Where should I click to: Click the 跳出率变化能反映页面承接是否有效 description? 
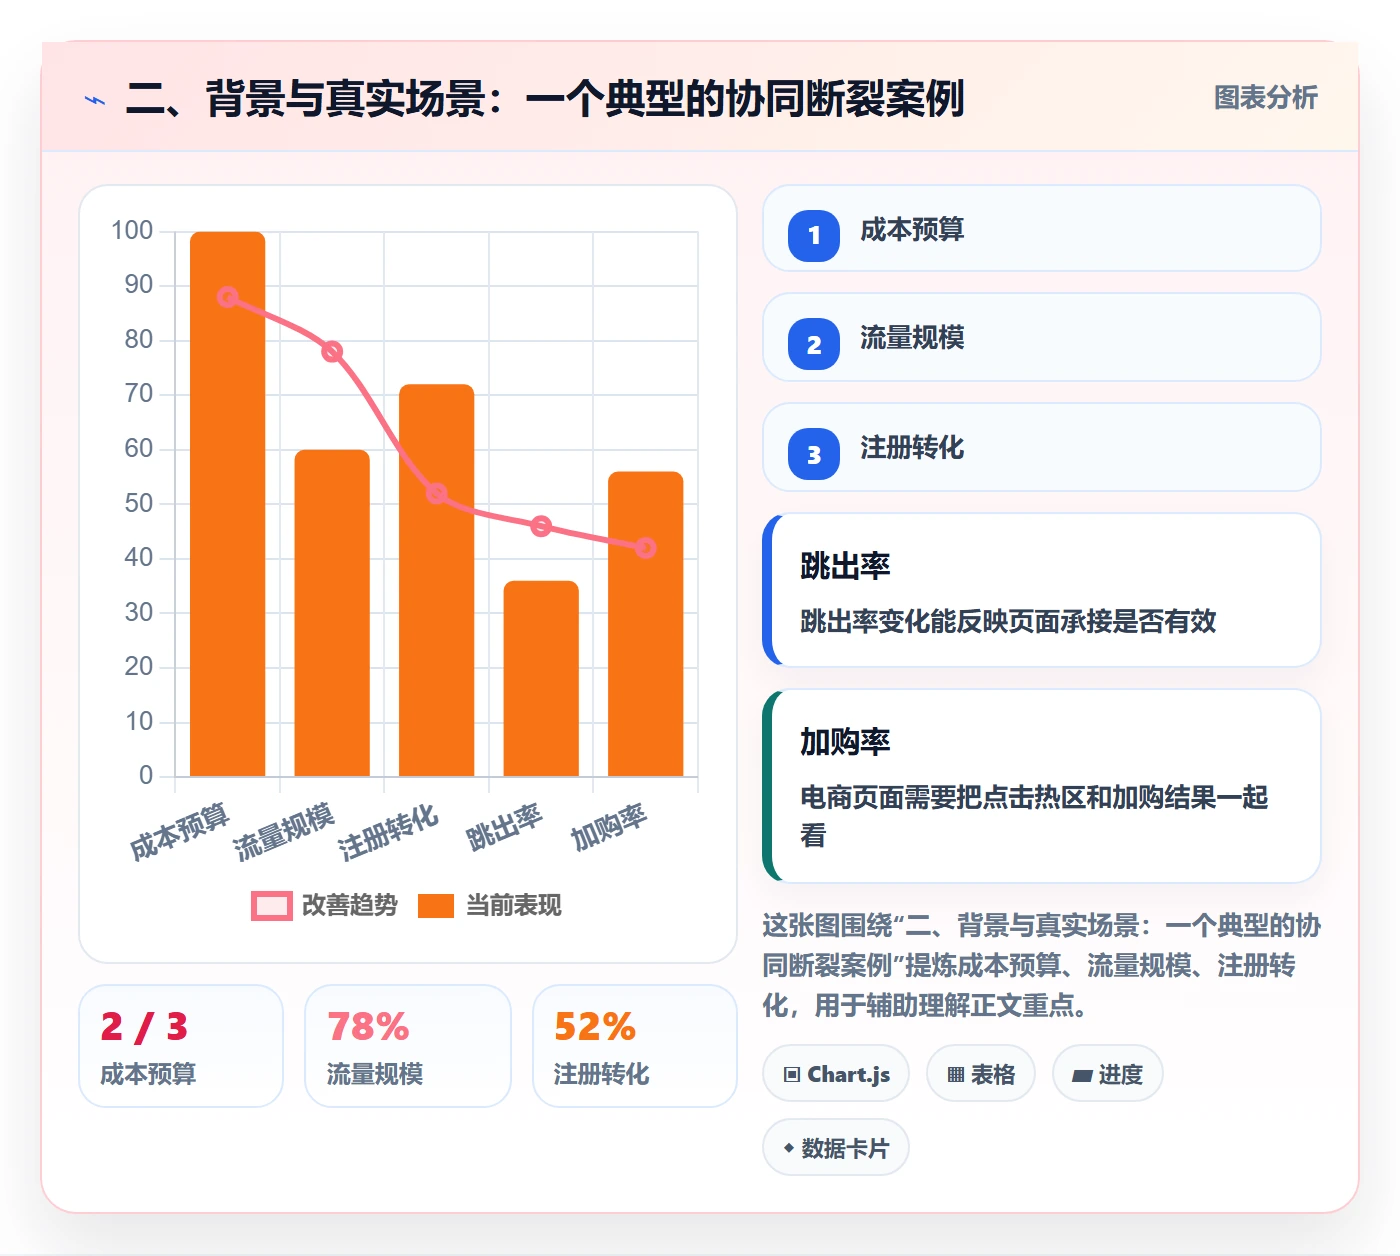[1008, 622]
